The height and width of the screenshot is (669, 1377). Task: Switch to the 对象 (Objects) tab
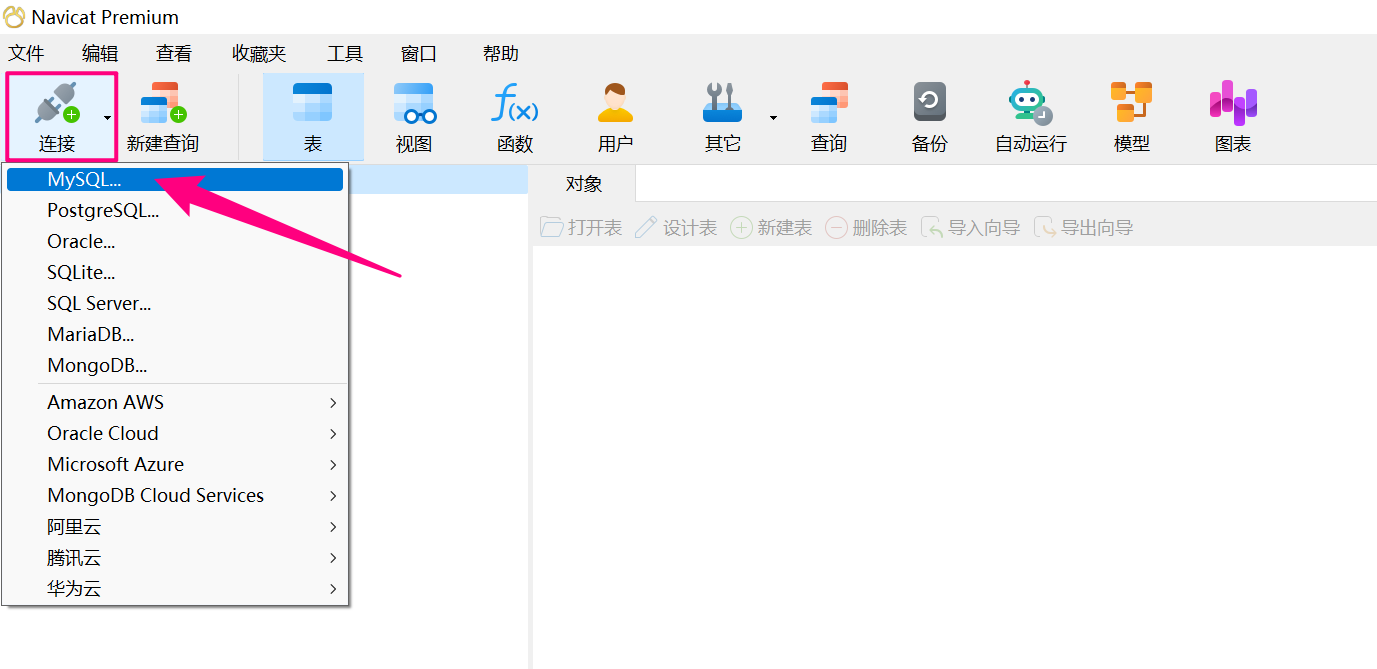click(583, 184)
